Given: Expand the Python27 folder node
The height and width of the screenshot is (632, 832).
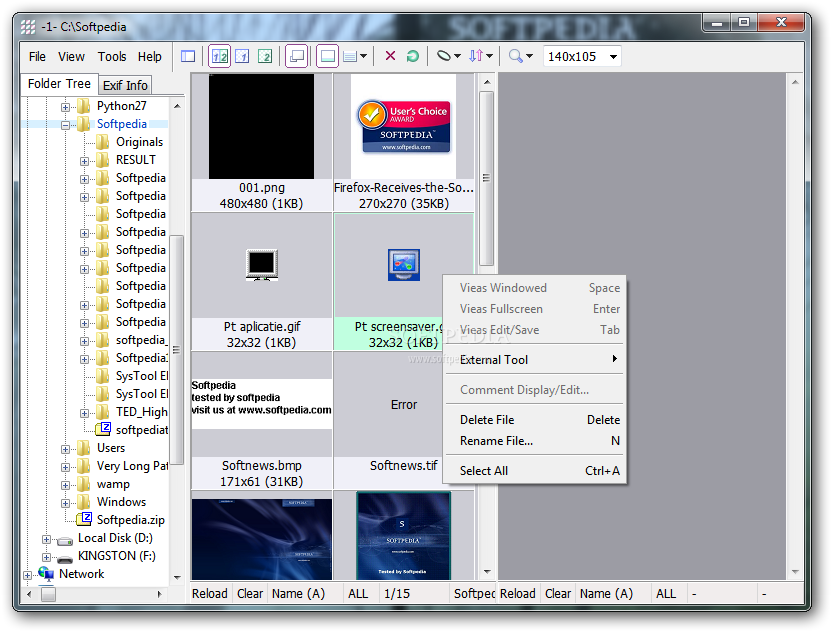Looking at the screenshot, I should (65, 107).
